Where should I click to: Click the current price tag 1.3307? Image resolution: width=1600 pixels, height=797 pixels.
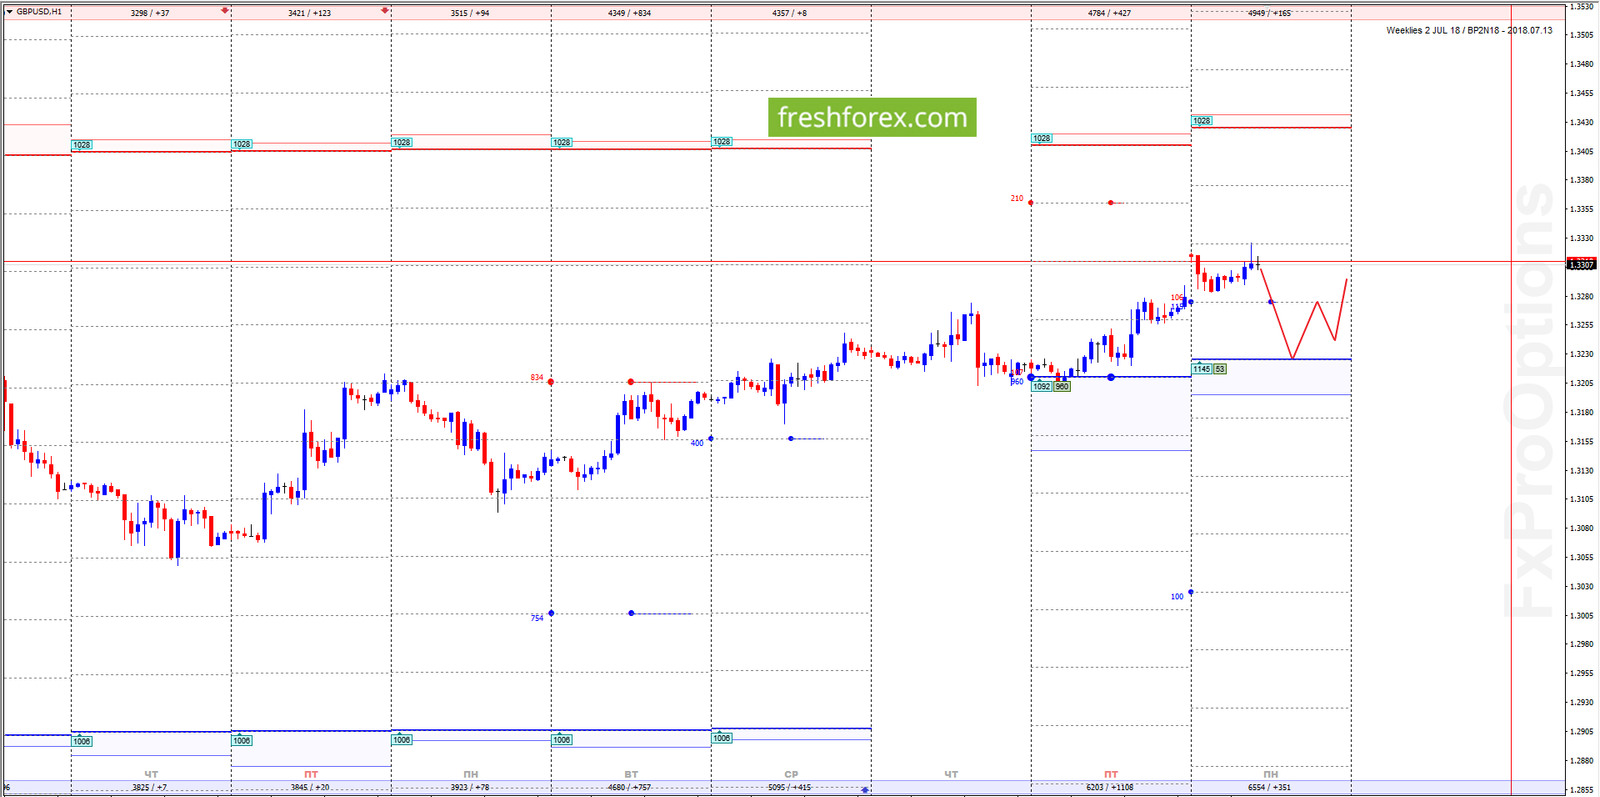pyautogui.click(x=1581, y=265)
